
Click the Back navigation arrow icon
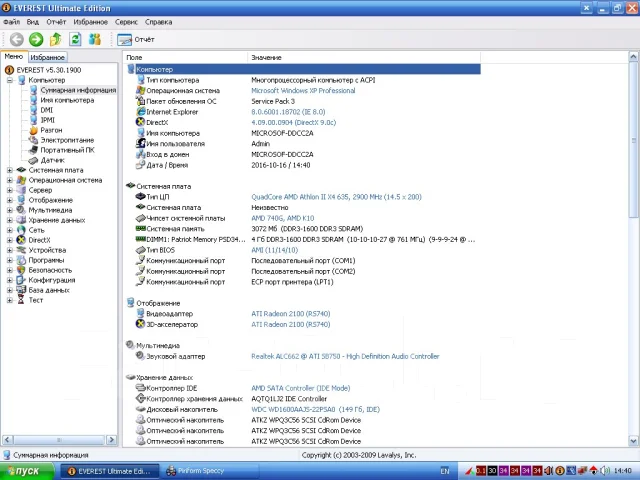click(x=16, y=40)
